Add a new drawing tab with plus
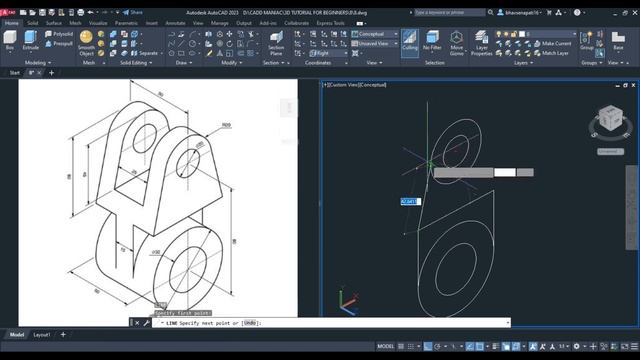This screenshot has height=360, width=640. click(x=51, y=73)
